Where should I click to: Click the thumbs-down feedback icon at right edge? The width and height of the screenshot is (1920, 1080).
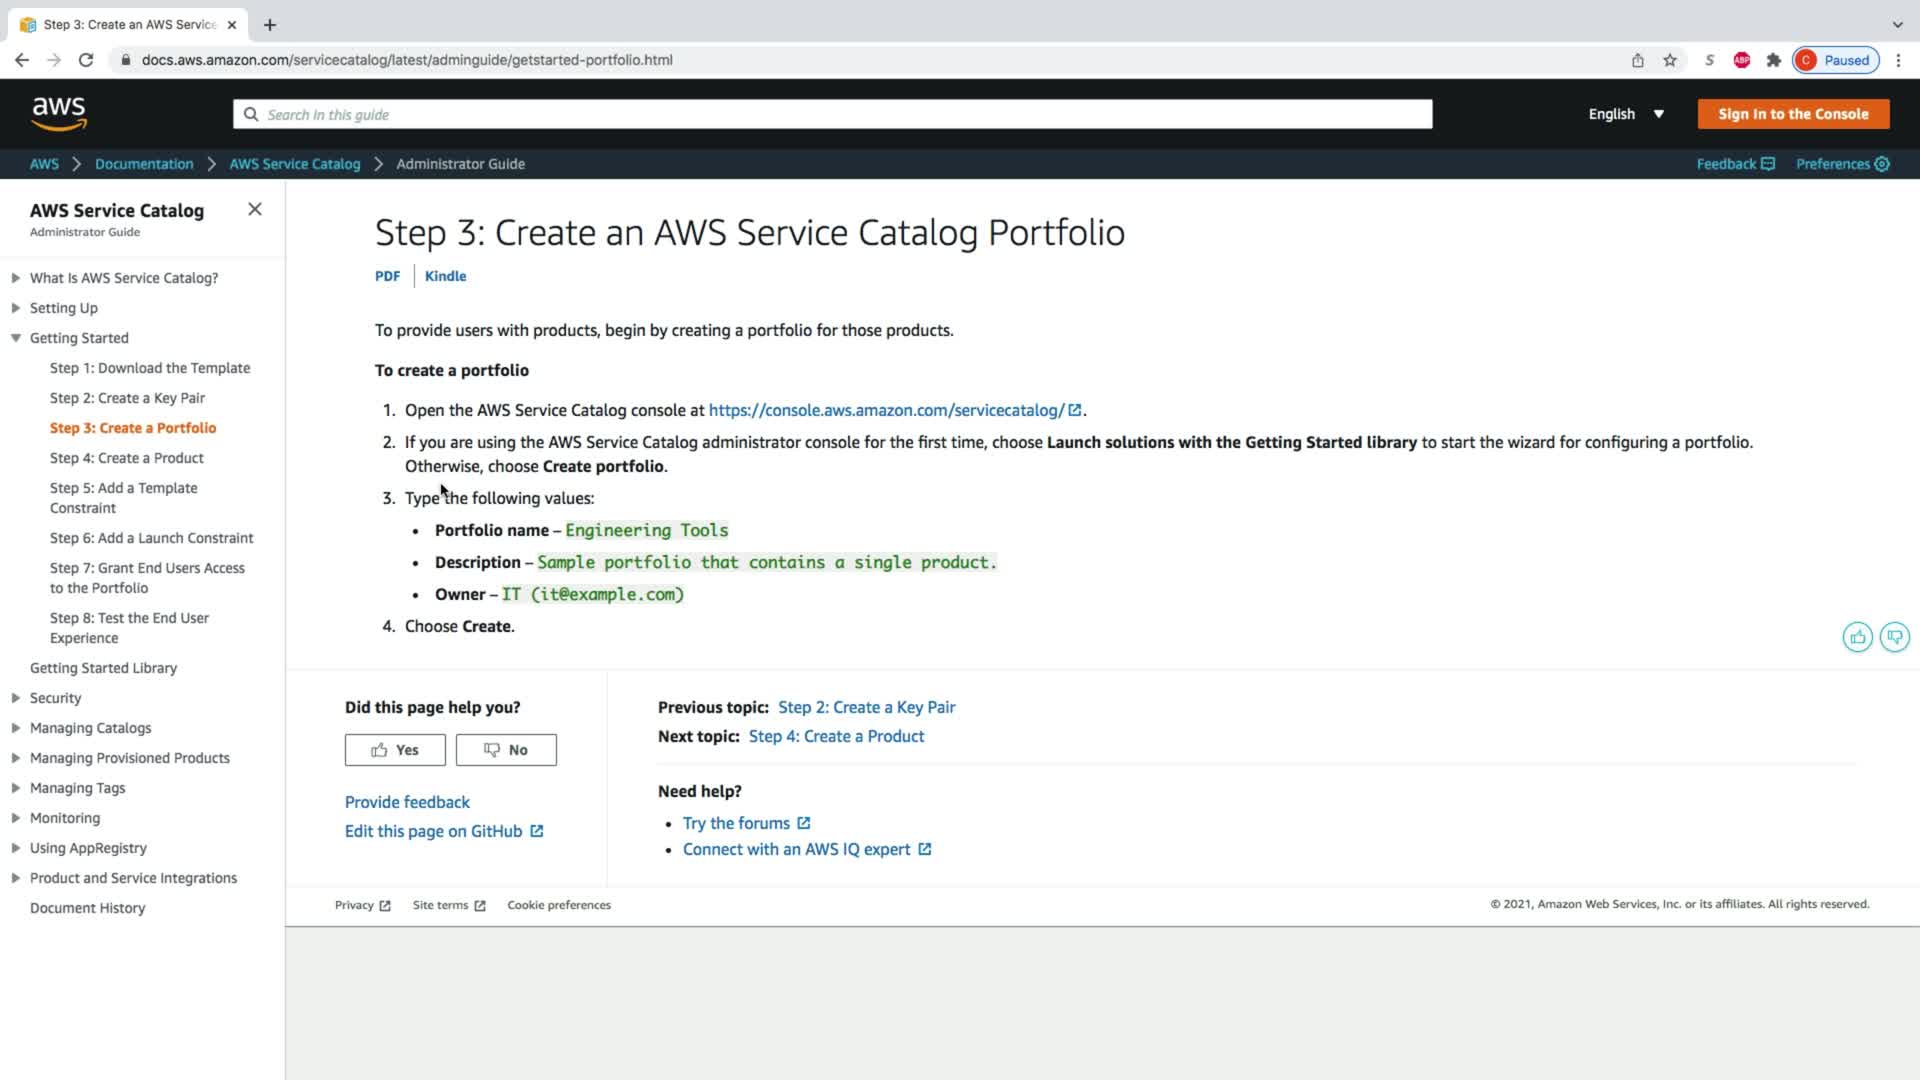coord(1894,637)
